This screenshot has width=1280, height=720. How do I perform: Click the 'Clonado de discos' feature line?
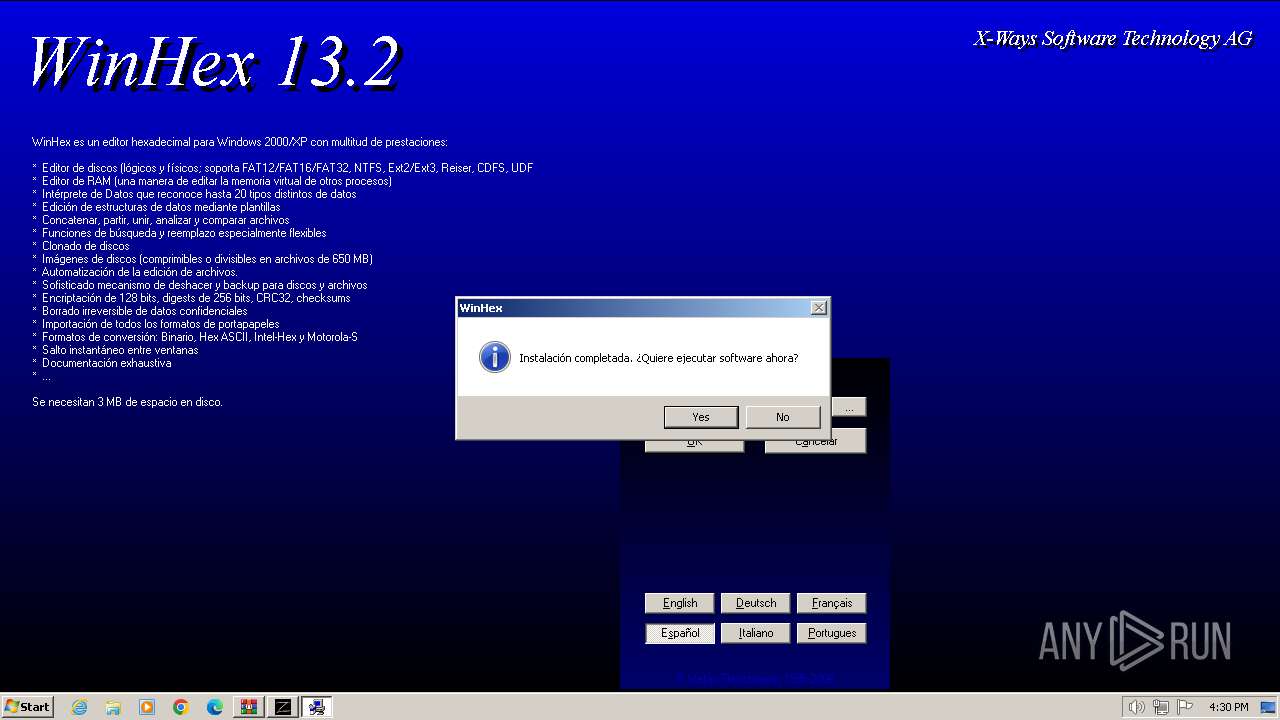[85, 246]
